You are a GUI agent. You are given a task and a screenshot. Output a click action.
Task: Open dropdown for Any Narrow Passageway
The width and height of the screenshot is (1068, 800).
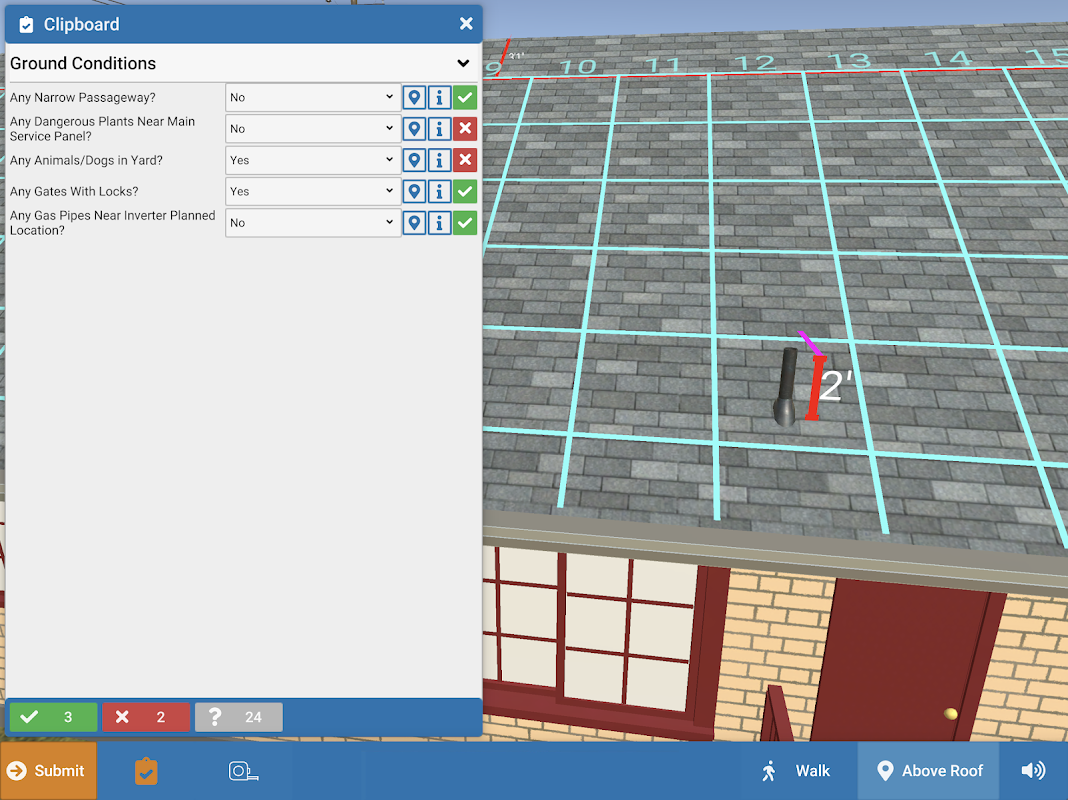click(x=313, y=97)
